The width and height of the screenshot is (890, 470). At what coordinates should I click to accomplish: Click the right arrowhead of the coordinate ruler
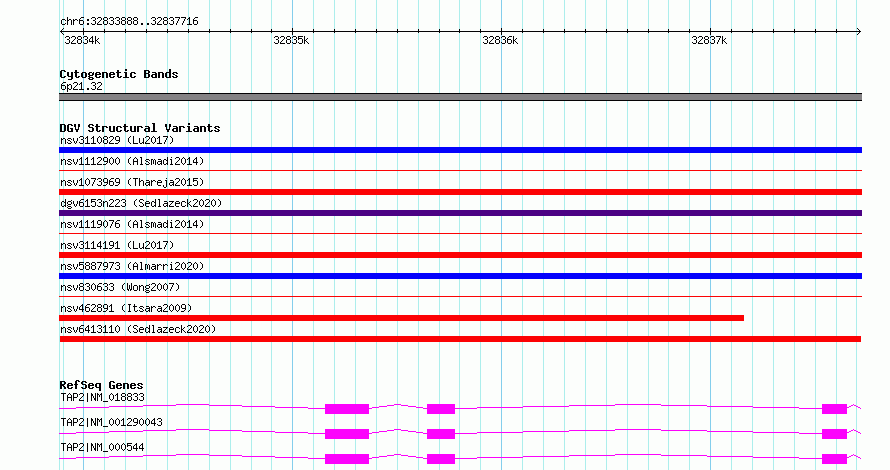859,31
